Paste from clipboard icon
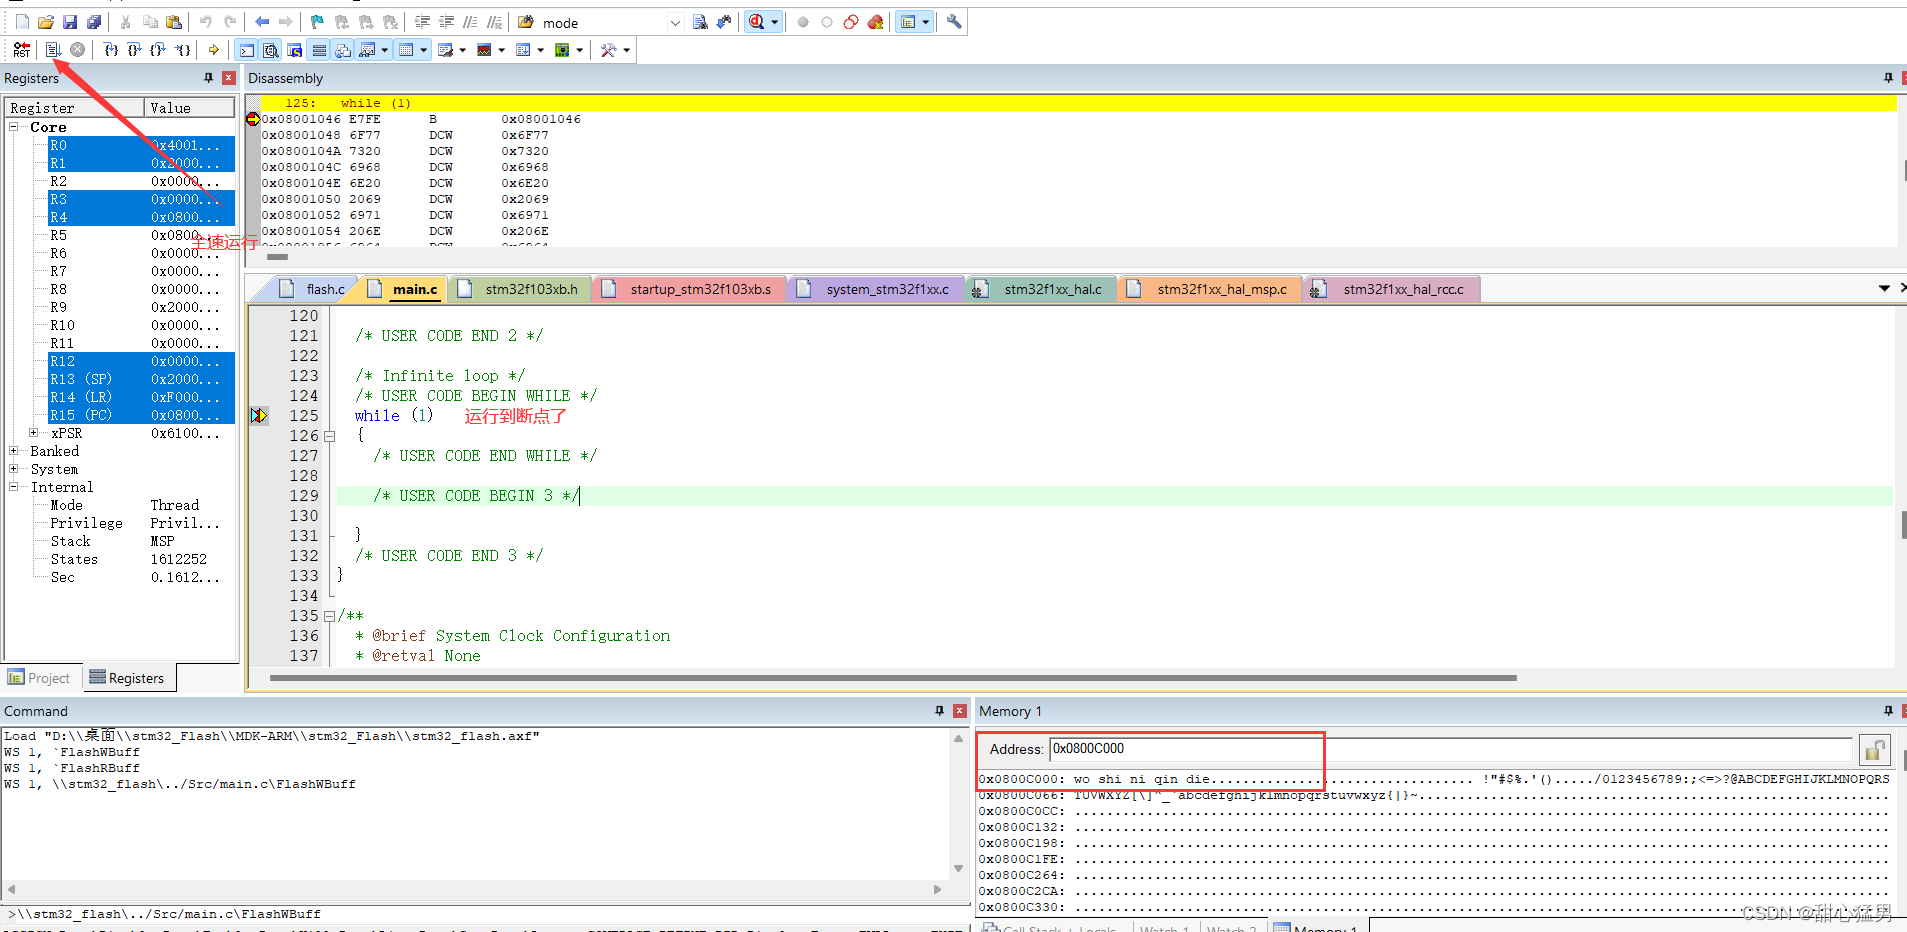This screenshot has width=1907, height=932. click(174, 22)
